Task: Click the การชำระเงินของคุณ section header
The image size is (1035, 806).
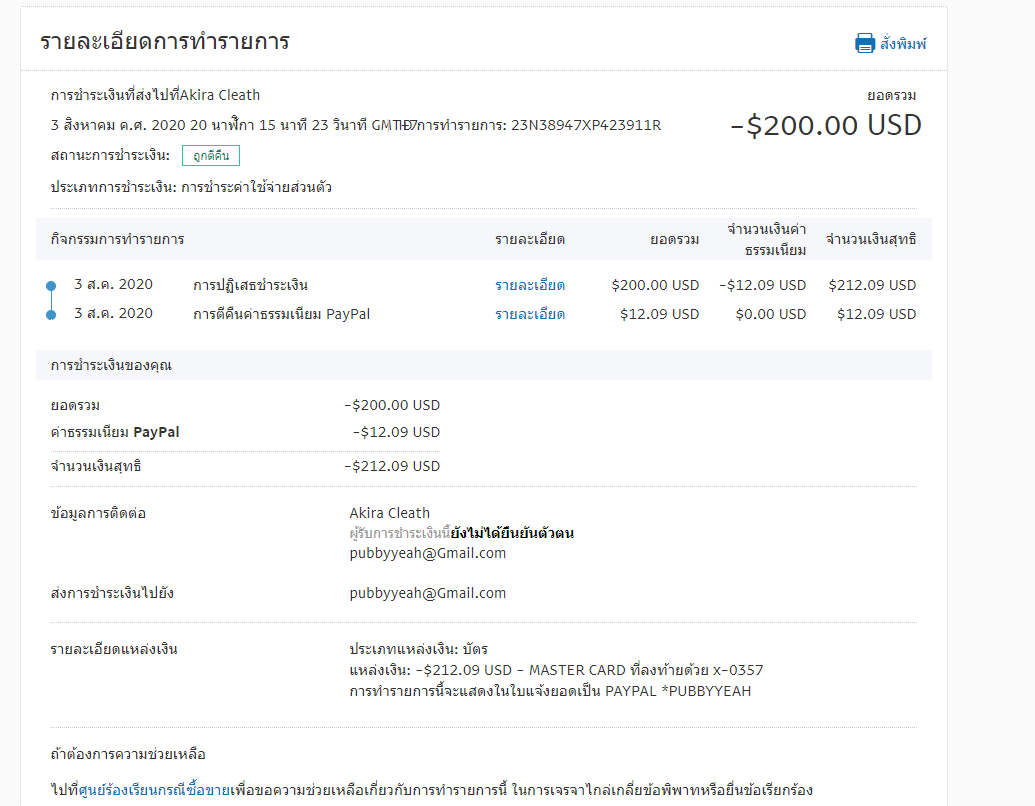Action: [x=111, y=365]
